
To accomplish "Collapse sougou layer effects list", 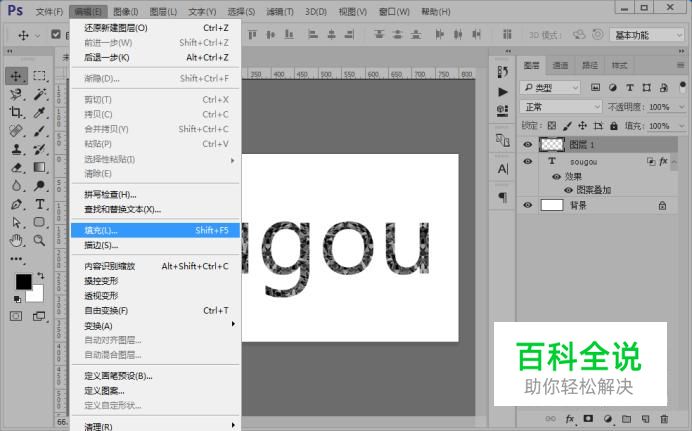I will (674, 162).
